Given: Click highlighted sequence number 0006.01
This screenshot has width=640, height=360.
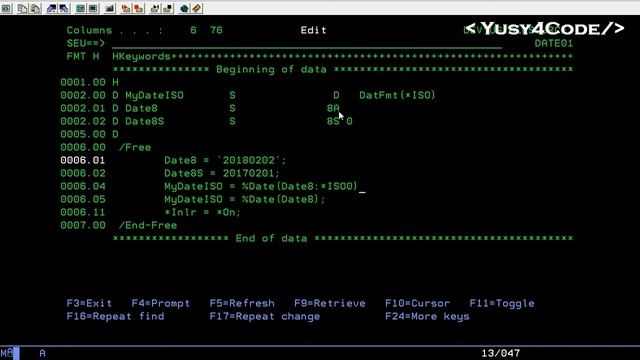Looking at the screenshot, I should [83, 160].
